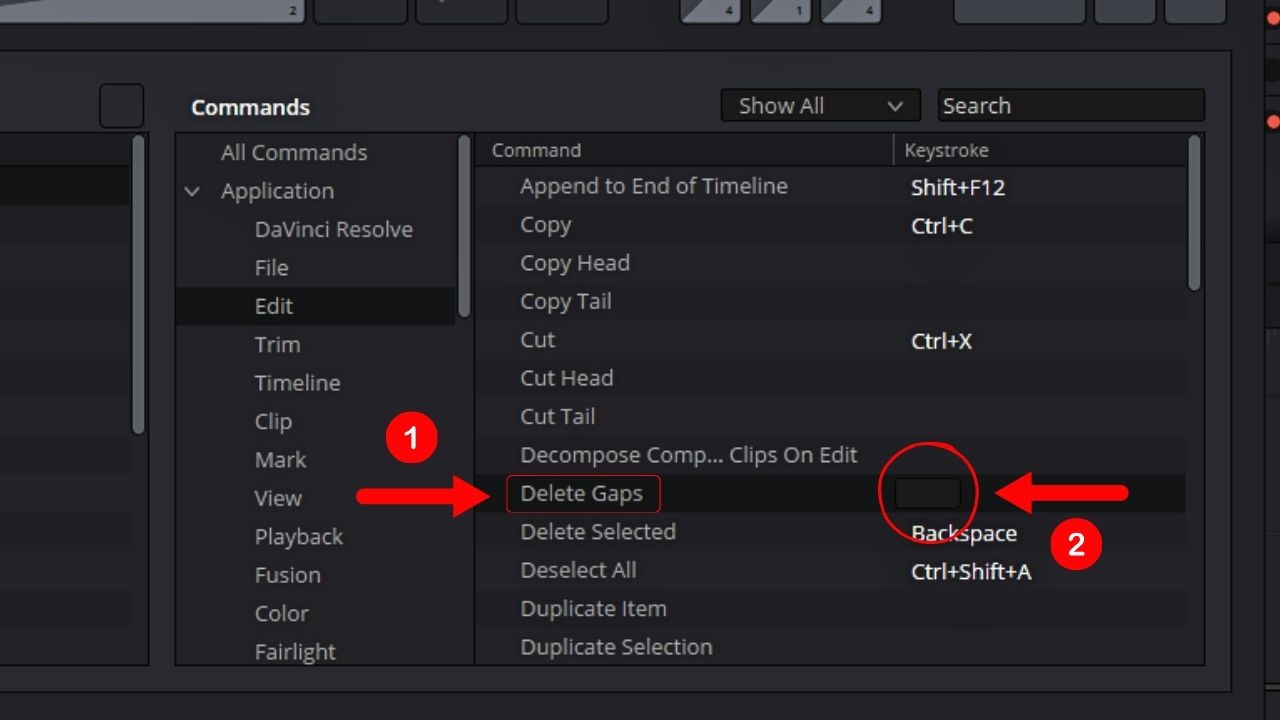Select the Fairlight category
This screenshot has height=720, width=1280.
296,651
